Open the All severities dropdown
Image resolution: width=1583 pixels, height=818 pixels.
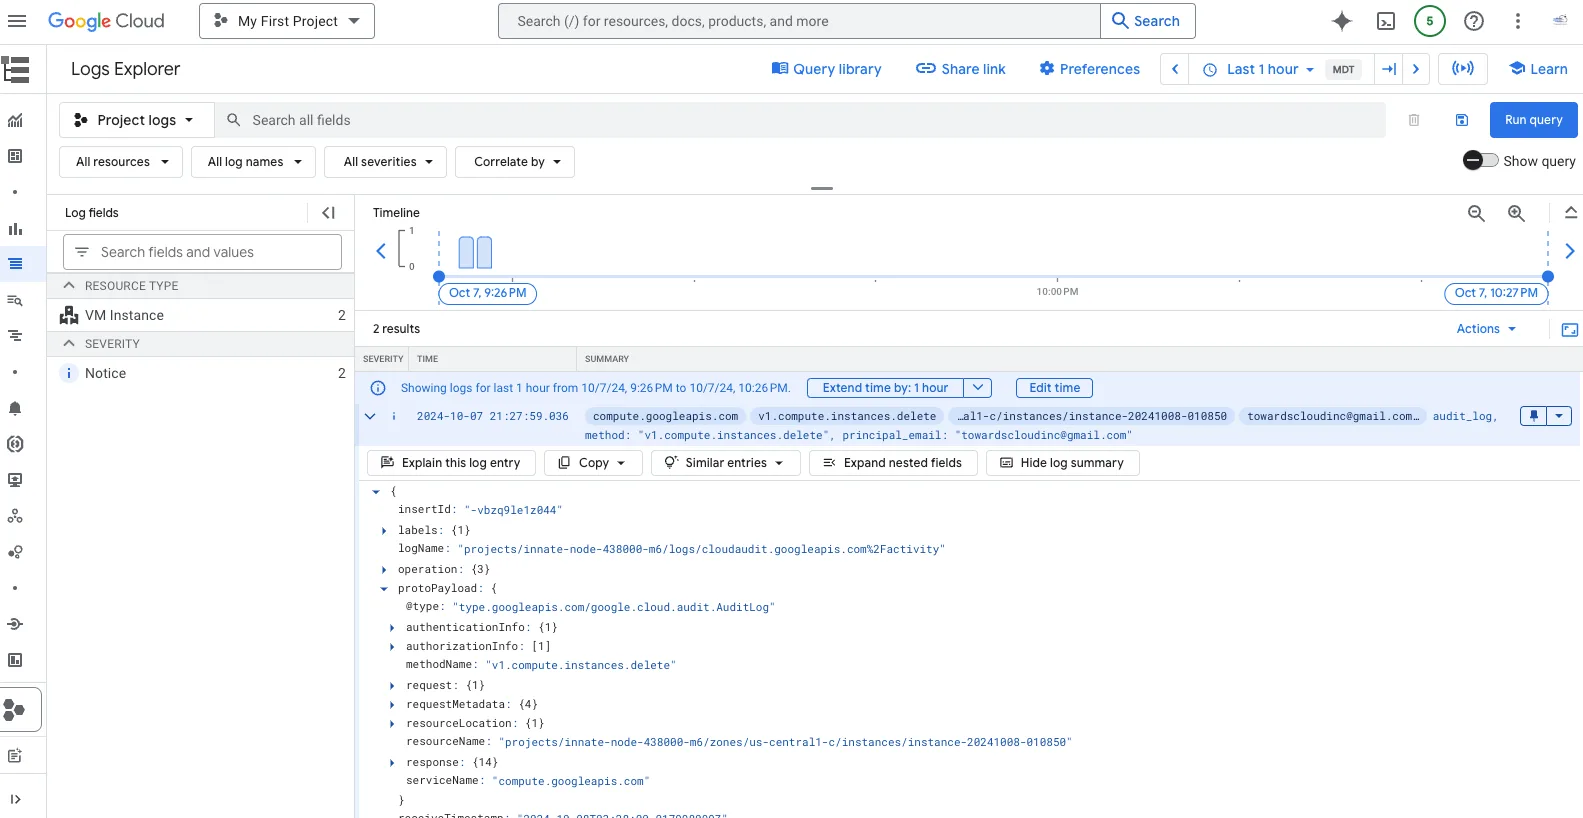point(386,162)
